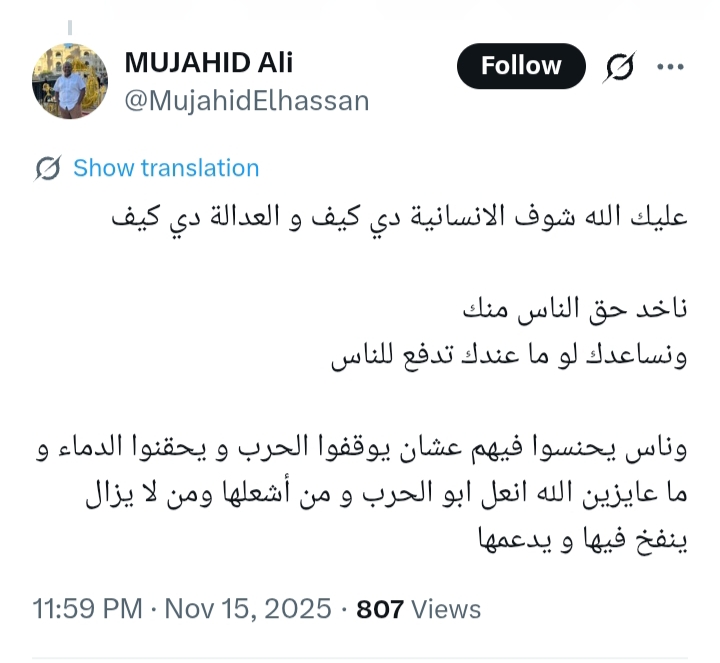Click the 11:59 PM timestamp
This screenshot has height=663, width=720.
coord(86,608)
